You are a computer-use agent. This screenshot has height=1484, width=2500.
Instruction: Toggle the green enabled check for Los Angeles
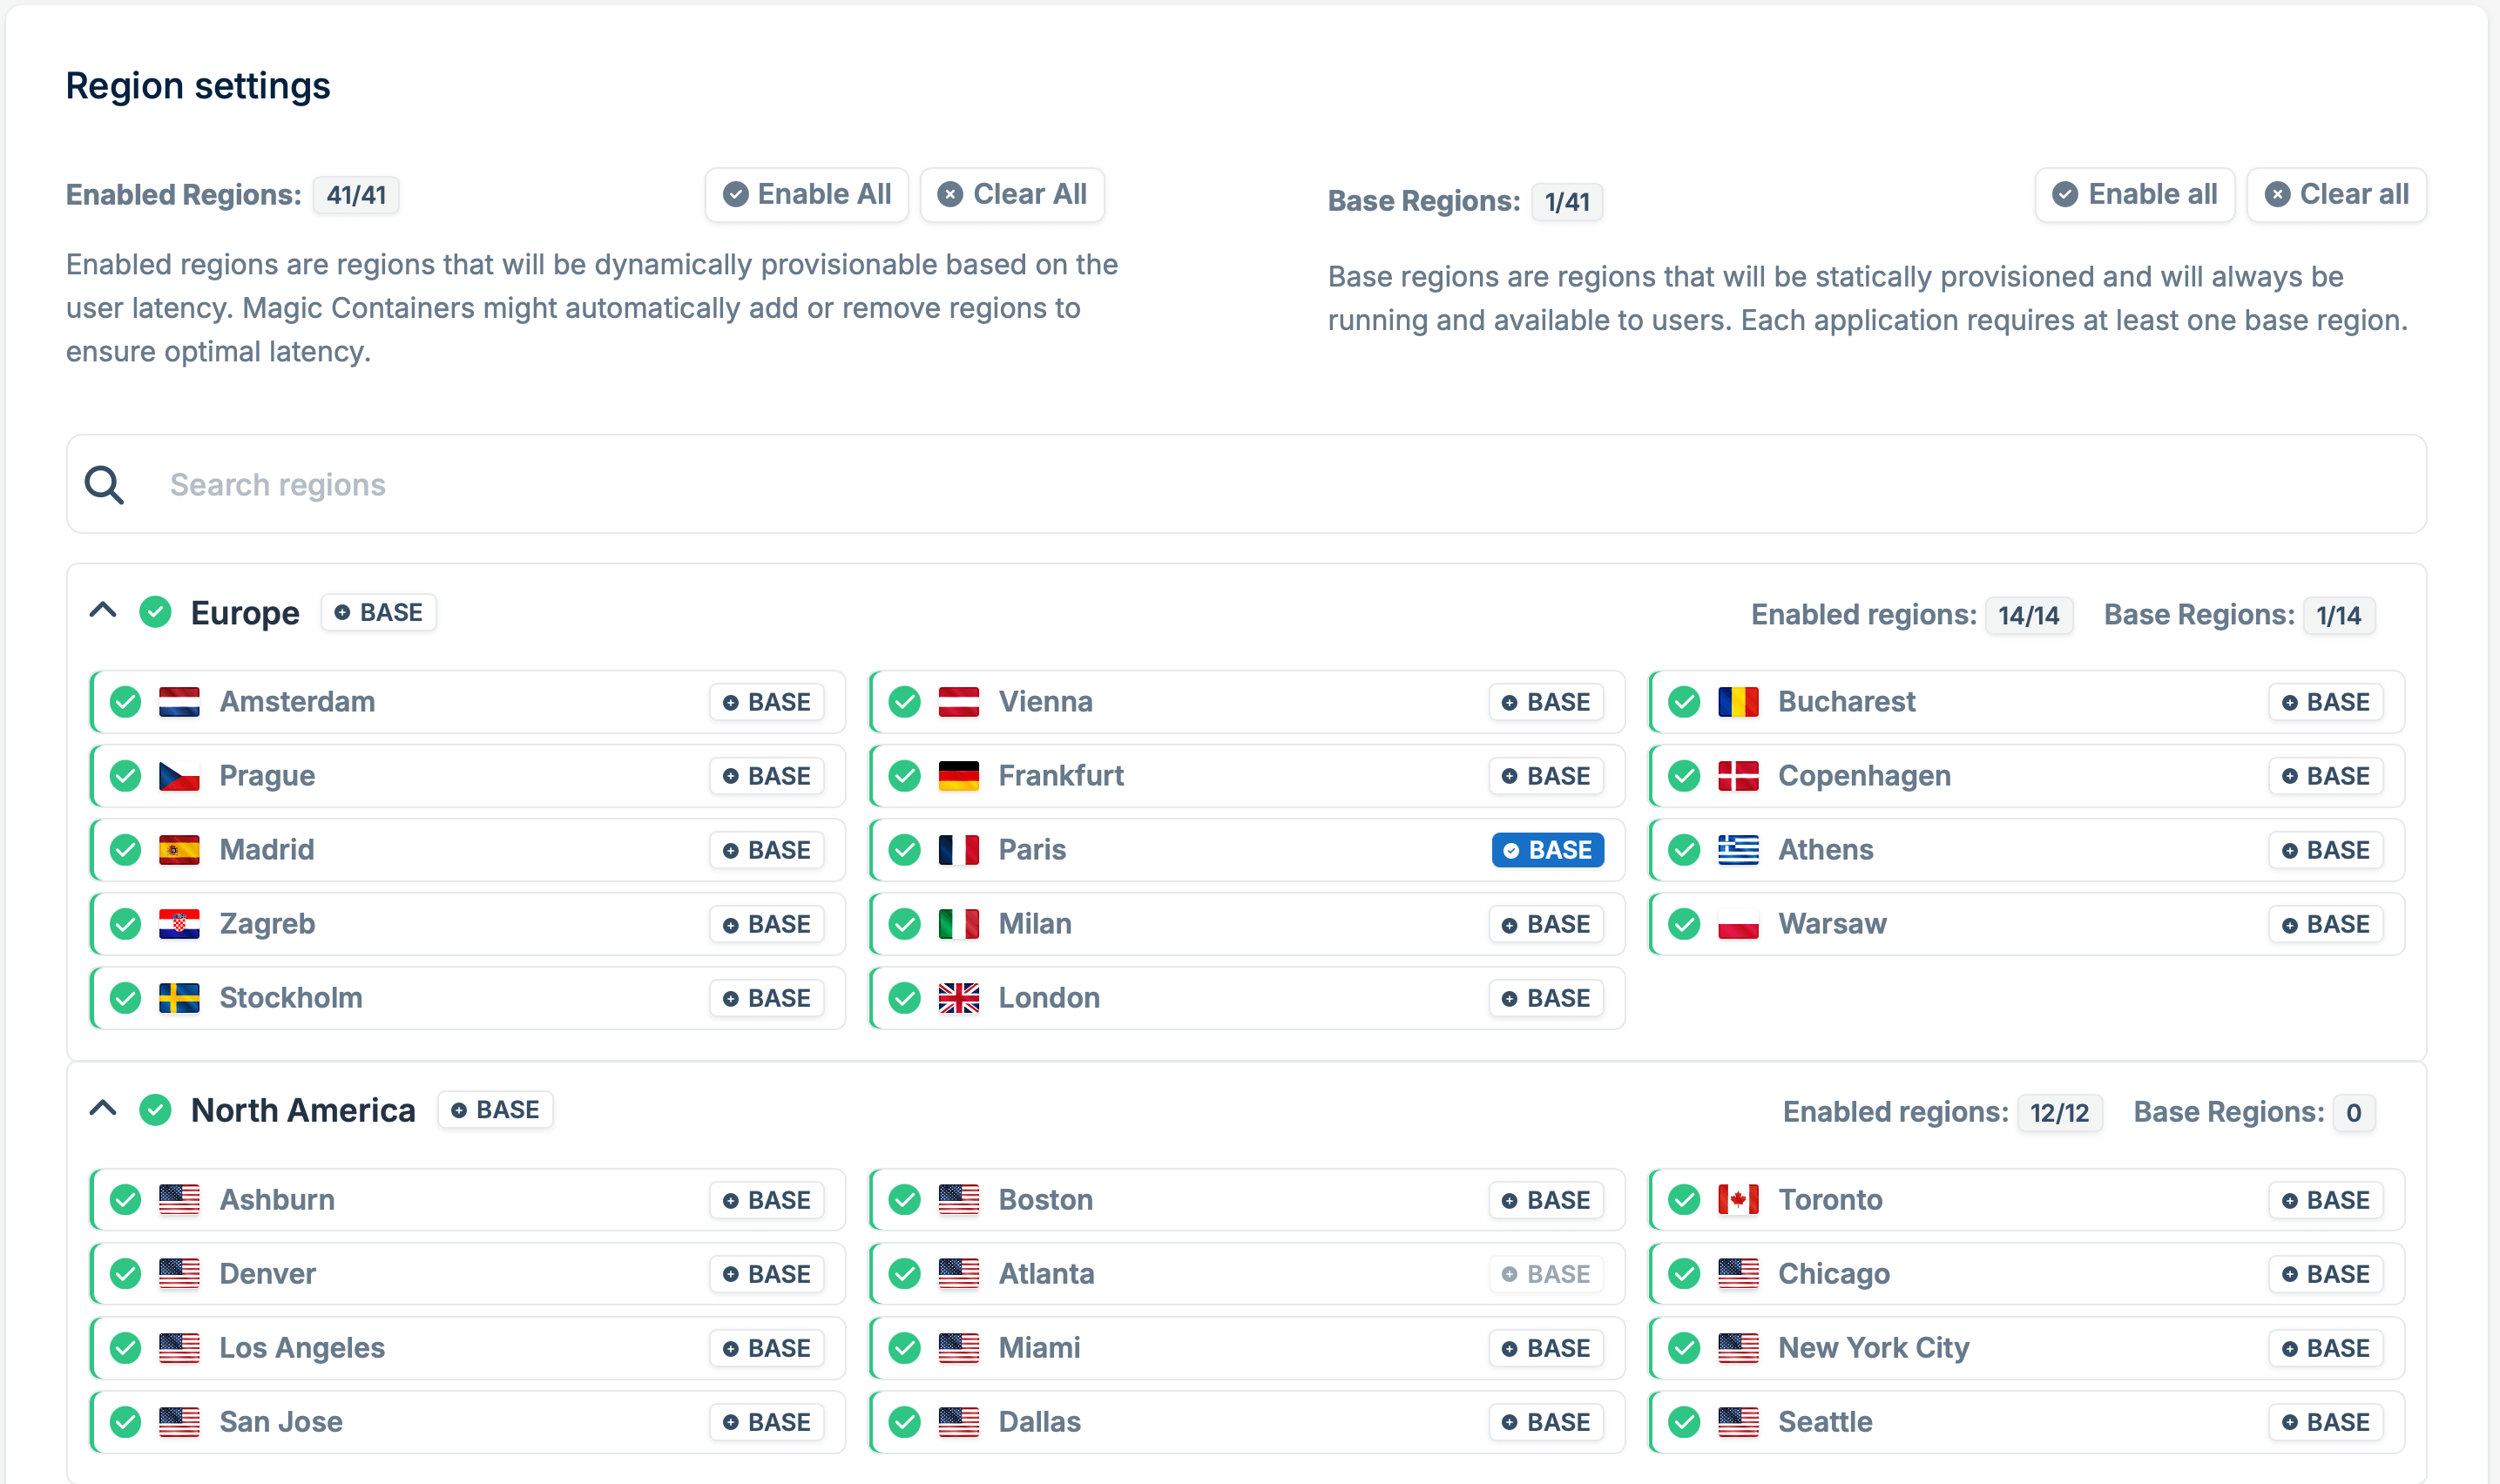click(125, 1348)
